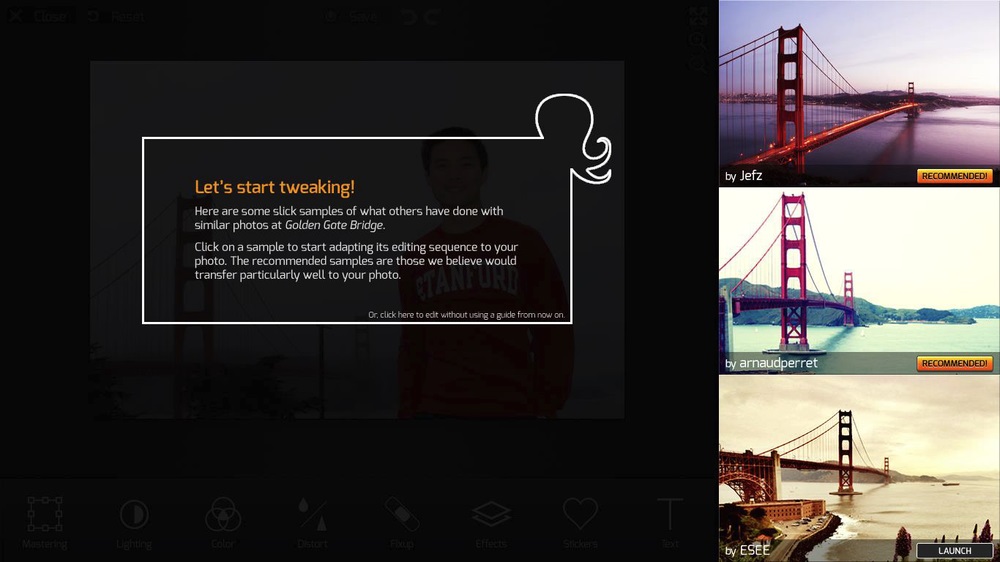
Task: Select the Lighting tool icon
Action: click(x=134, y=522)
